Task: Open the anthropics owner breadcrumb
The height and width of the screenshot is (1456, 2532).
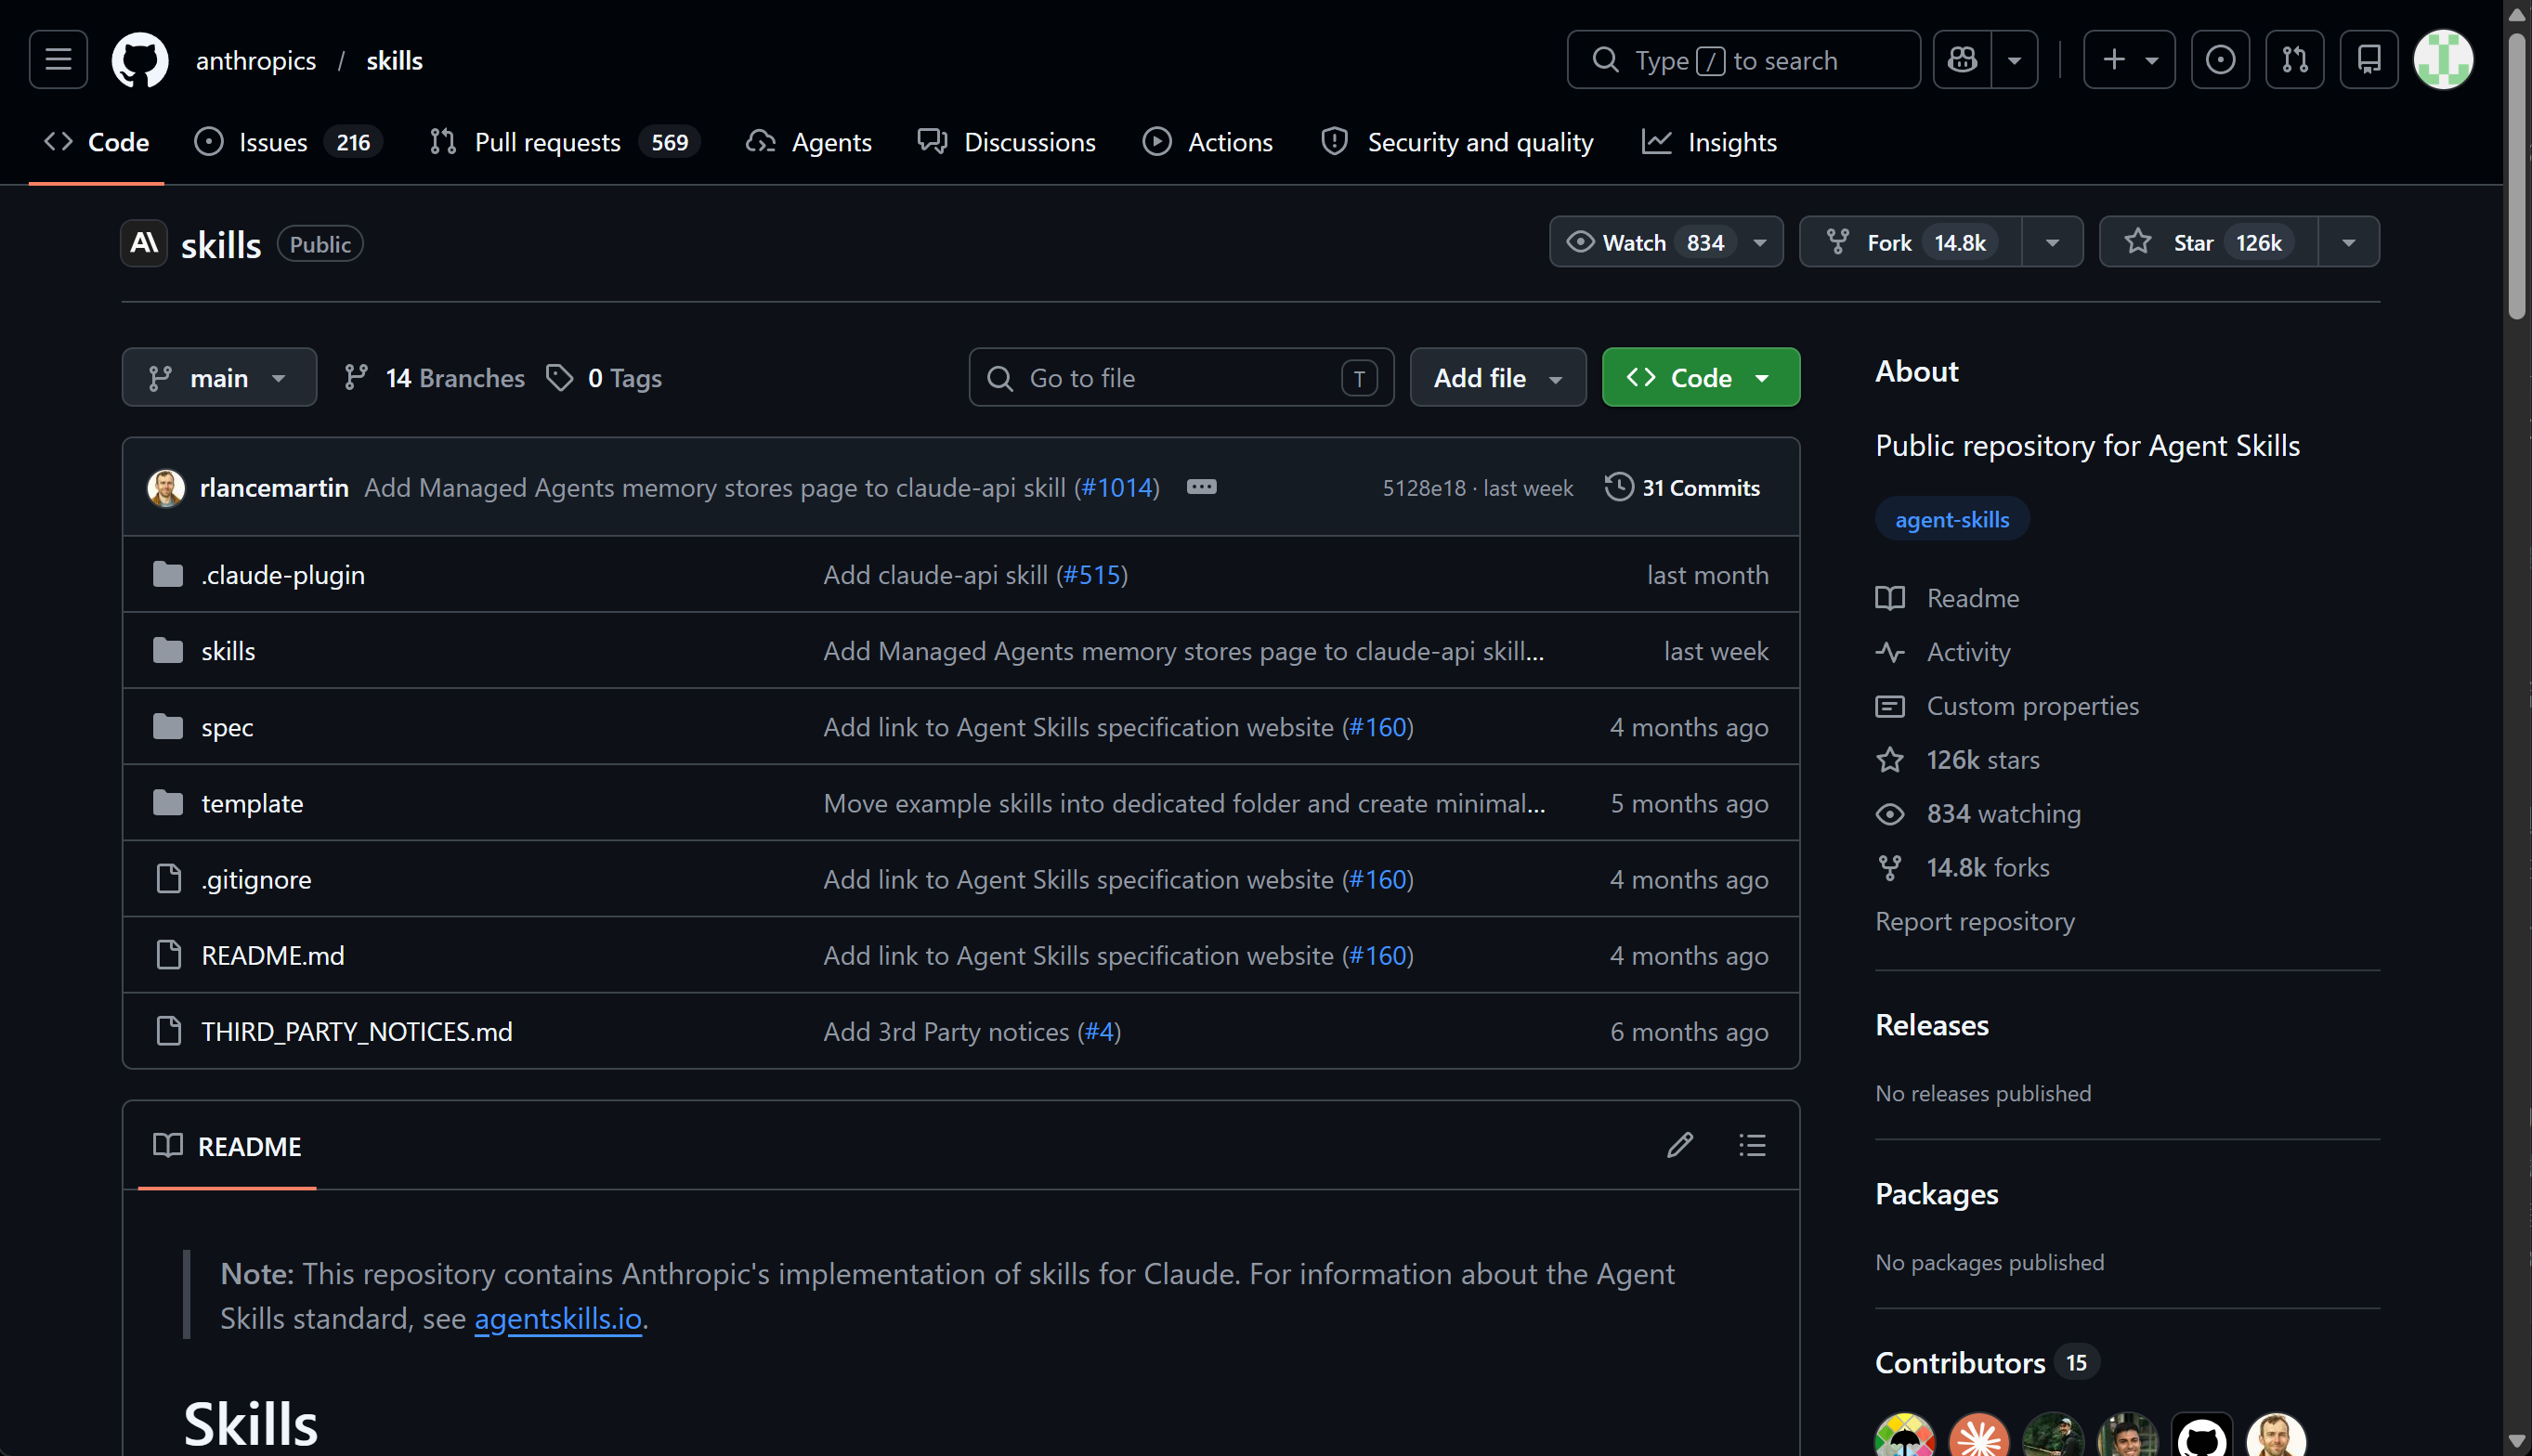Action: (256, 60)
